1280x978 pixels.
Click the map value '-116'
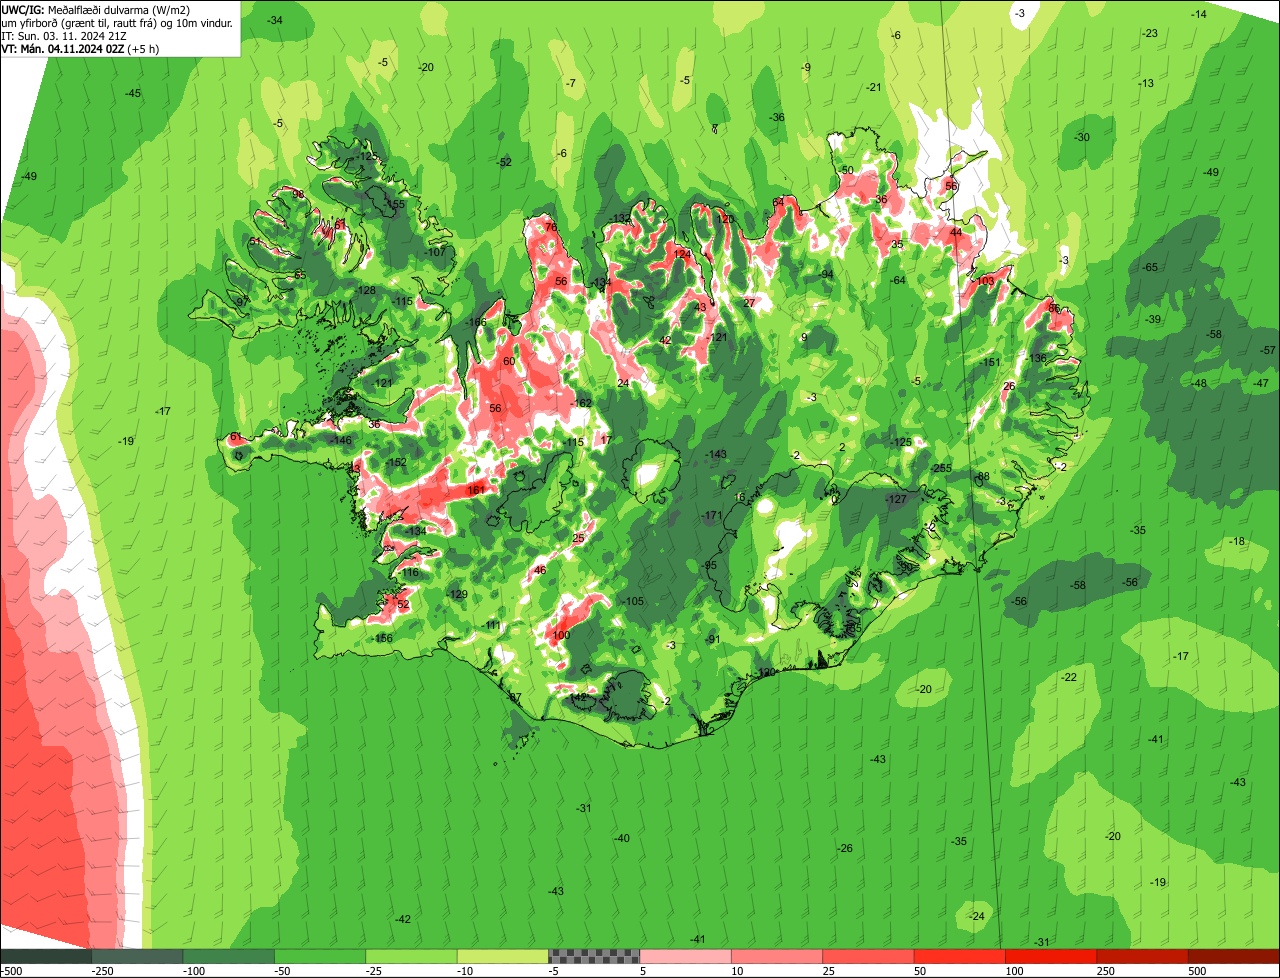click(x=409, y=572)
